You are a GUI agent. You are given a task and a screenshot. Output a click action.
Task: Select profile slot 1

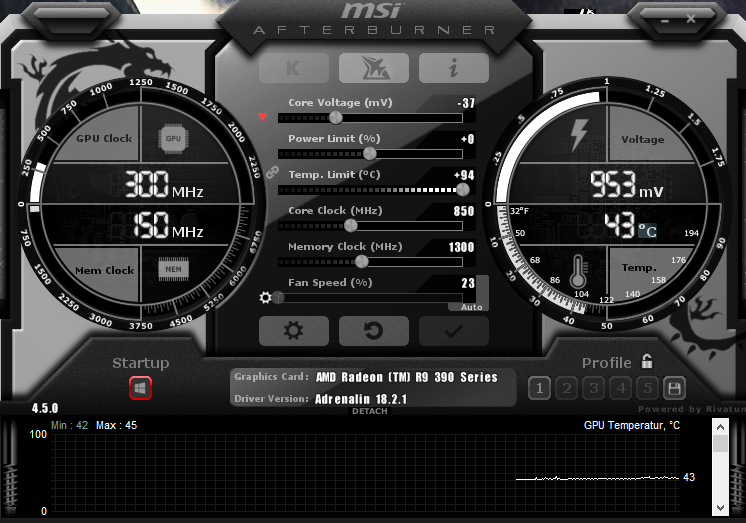pos(540,388)
